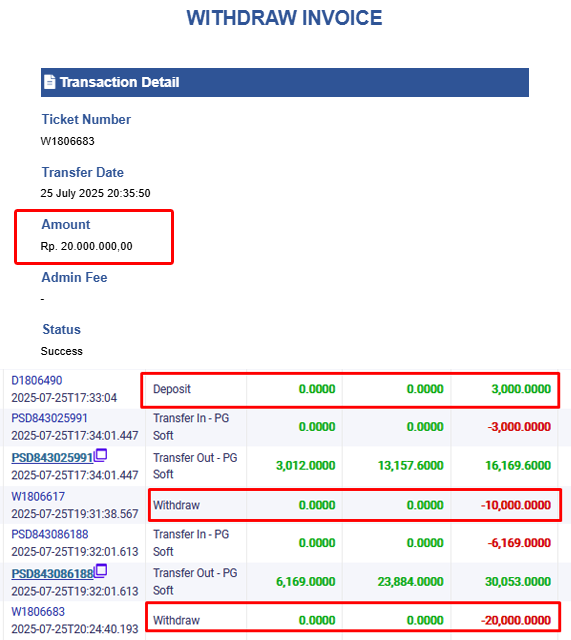Select deposit amount 3,000.0000
Viewport: 571px width, 640px height.
(521, 389)
